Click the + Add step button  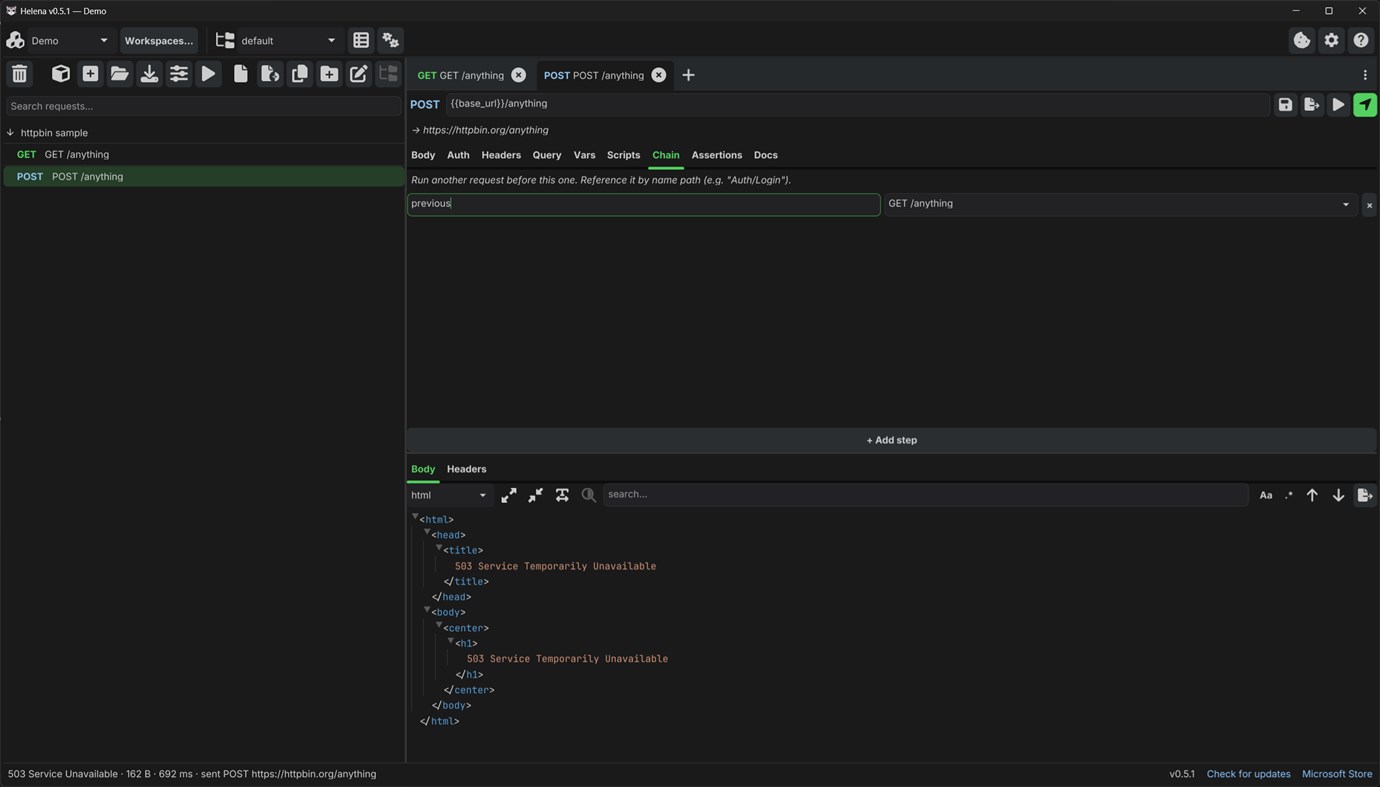[x=892, y=440]
